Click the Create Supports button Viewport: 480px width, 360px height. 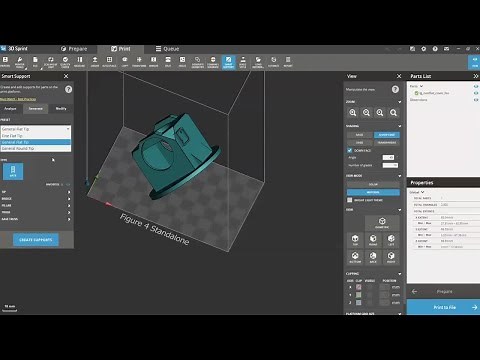click(36, 240)
